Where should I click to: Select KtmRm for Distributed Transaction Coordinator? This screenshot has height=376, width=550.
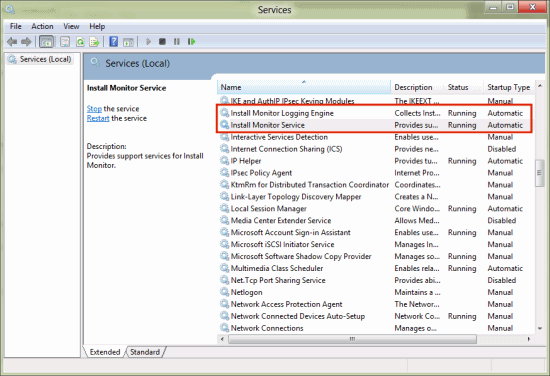(309, 184)
